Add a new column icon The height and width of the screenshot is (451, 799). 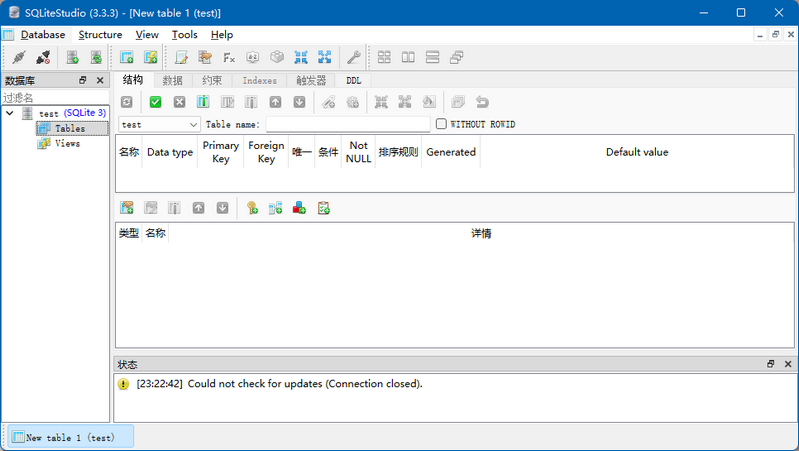203,102
